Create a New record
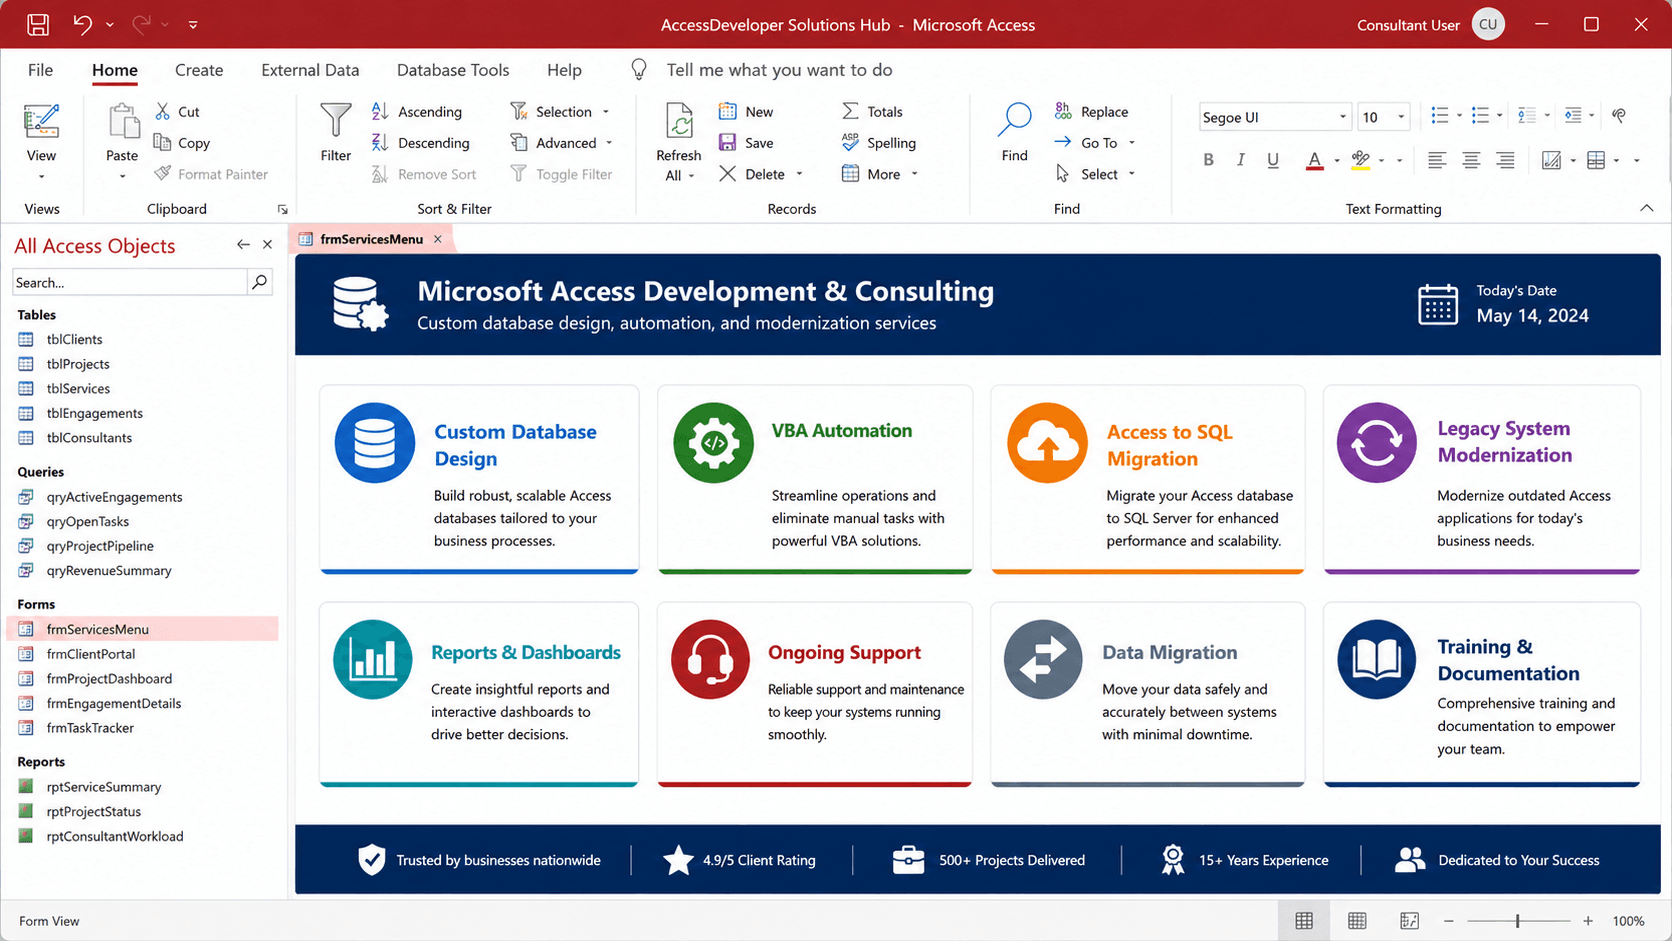 click(x=746, y=111)
